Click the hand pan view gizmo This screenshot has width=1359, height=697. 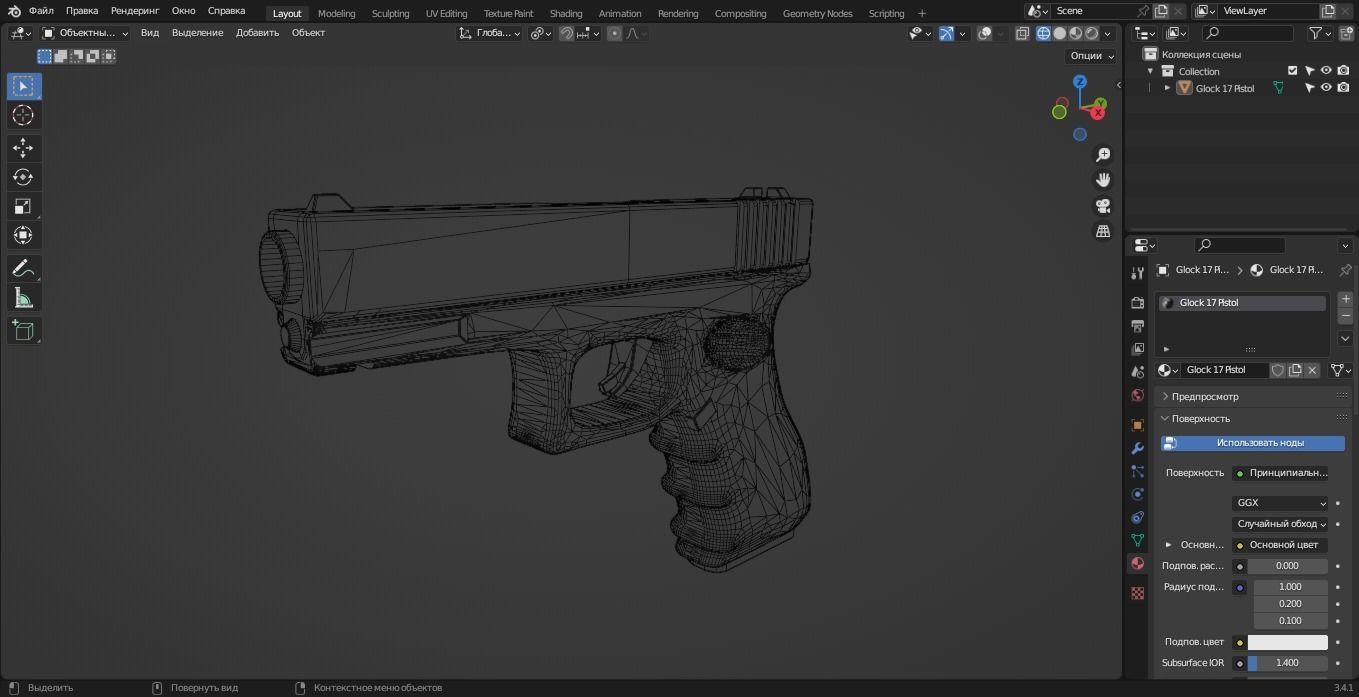click(x=1103, y=180)
